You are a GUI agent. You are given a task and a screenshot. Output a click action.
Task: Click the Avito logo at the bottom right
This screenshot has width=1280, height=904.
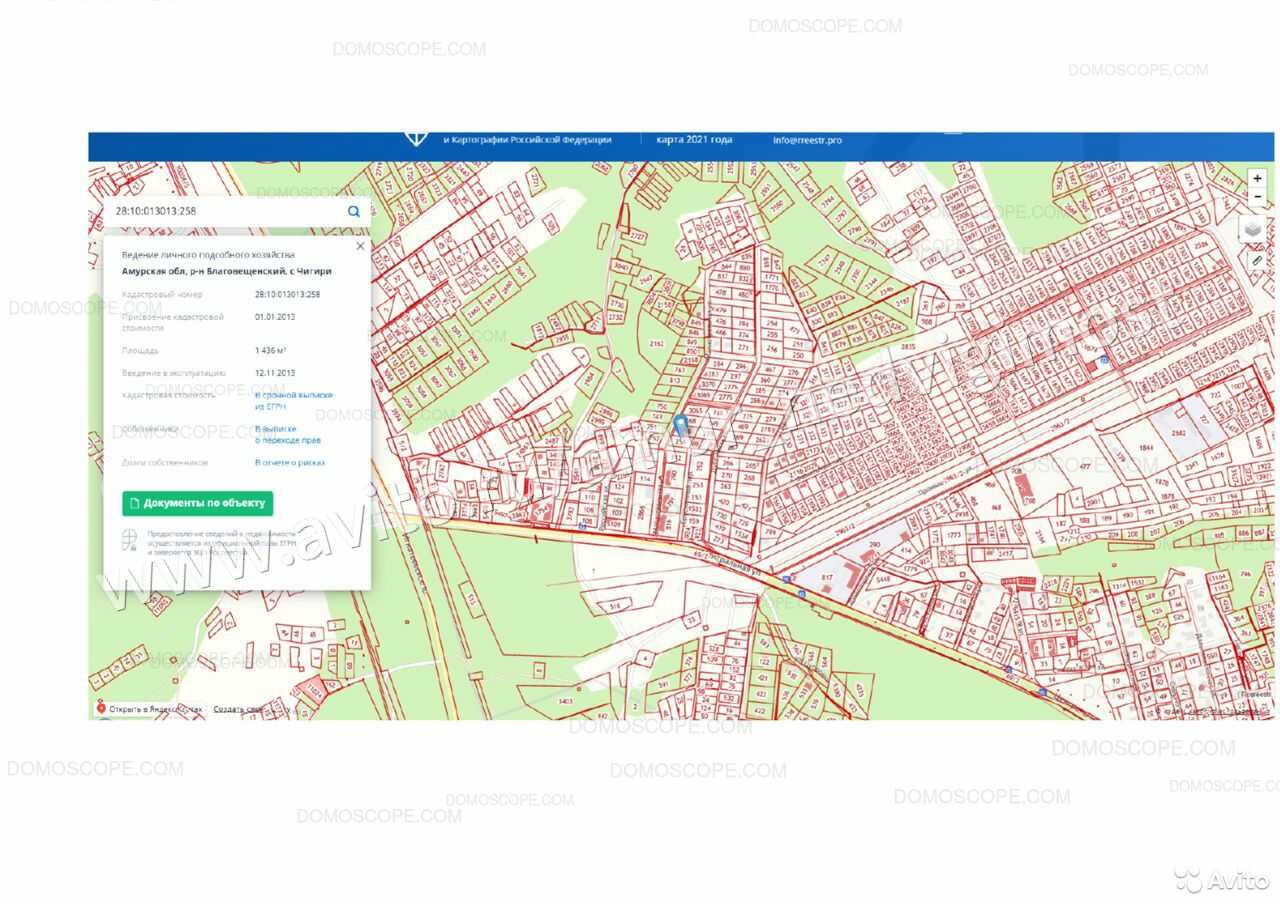pyautogui.click(x=1222, y=880)
